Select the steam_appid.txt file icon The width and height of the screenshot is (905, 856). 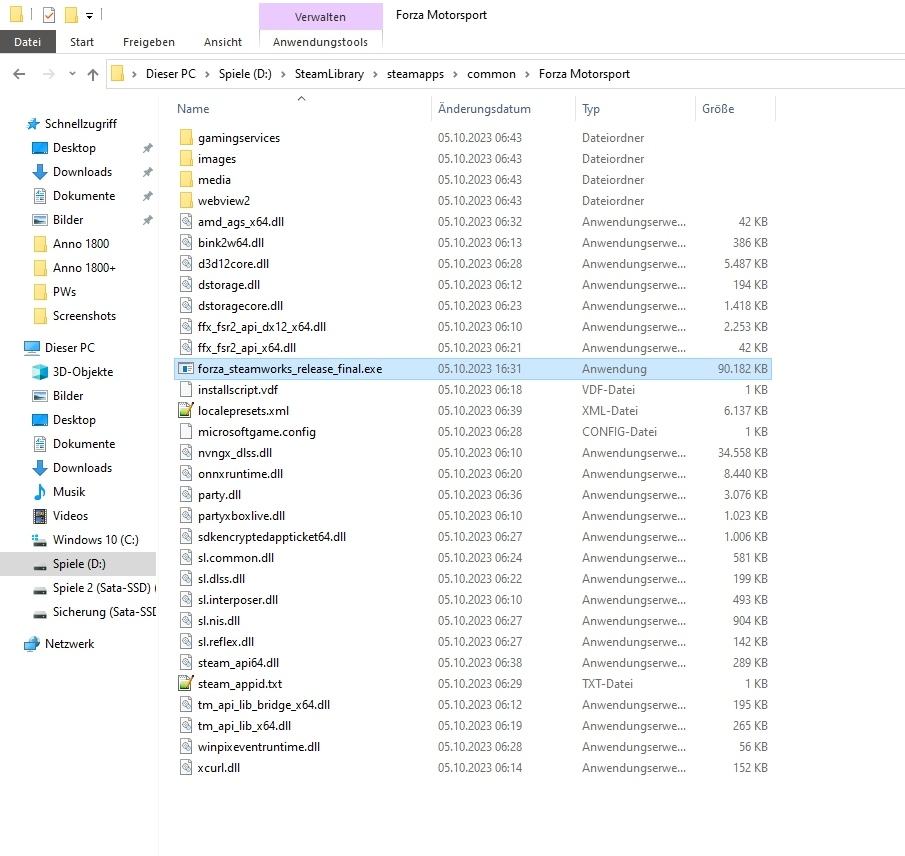[186, 683]
